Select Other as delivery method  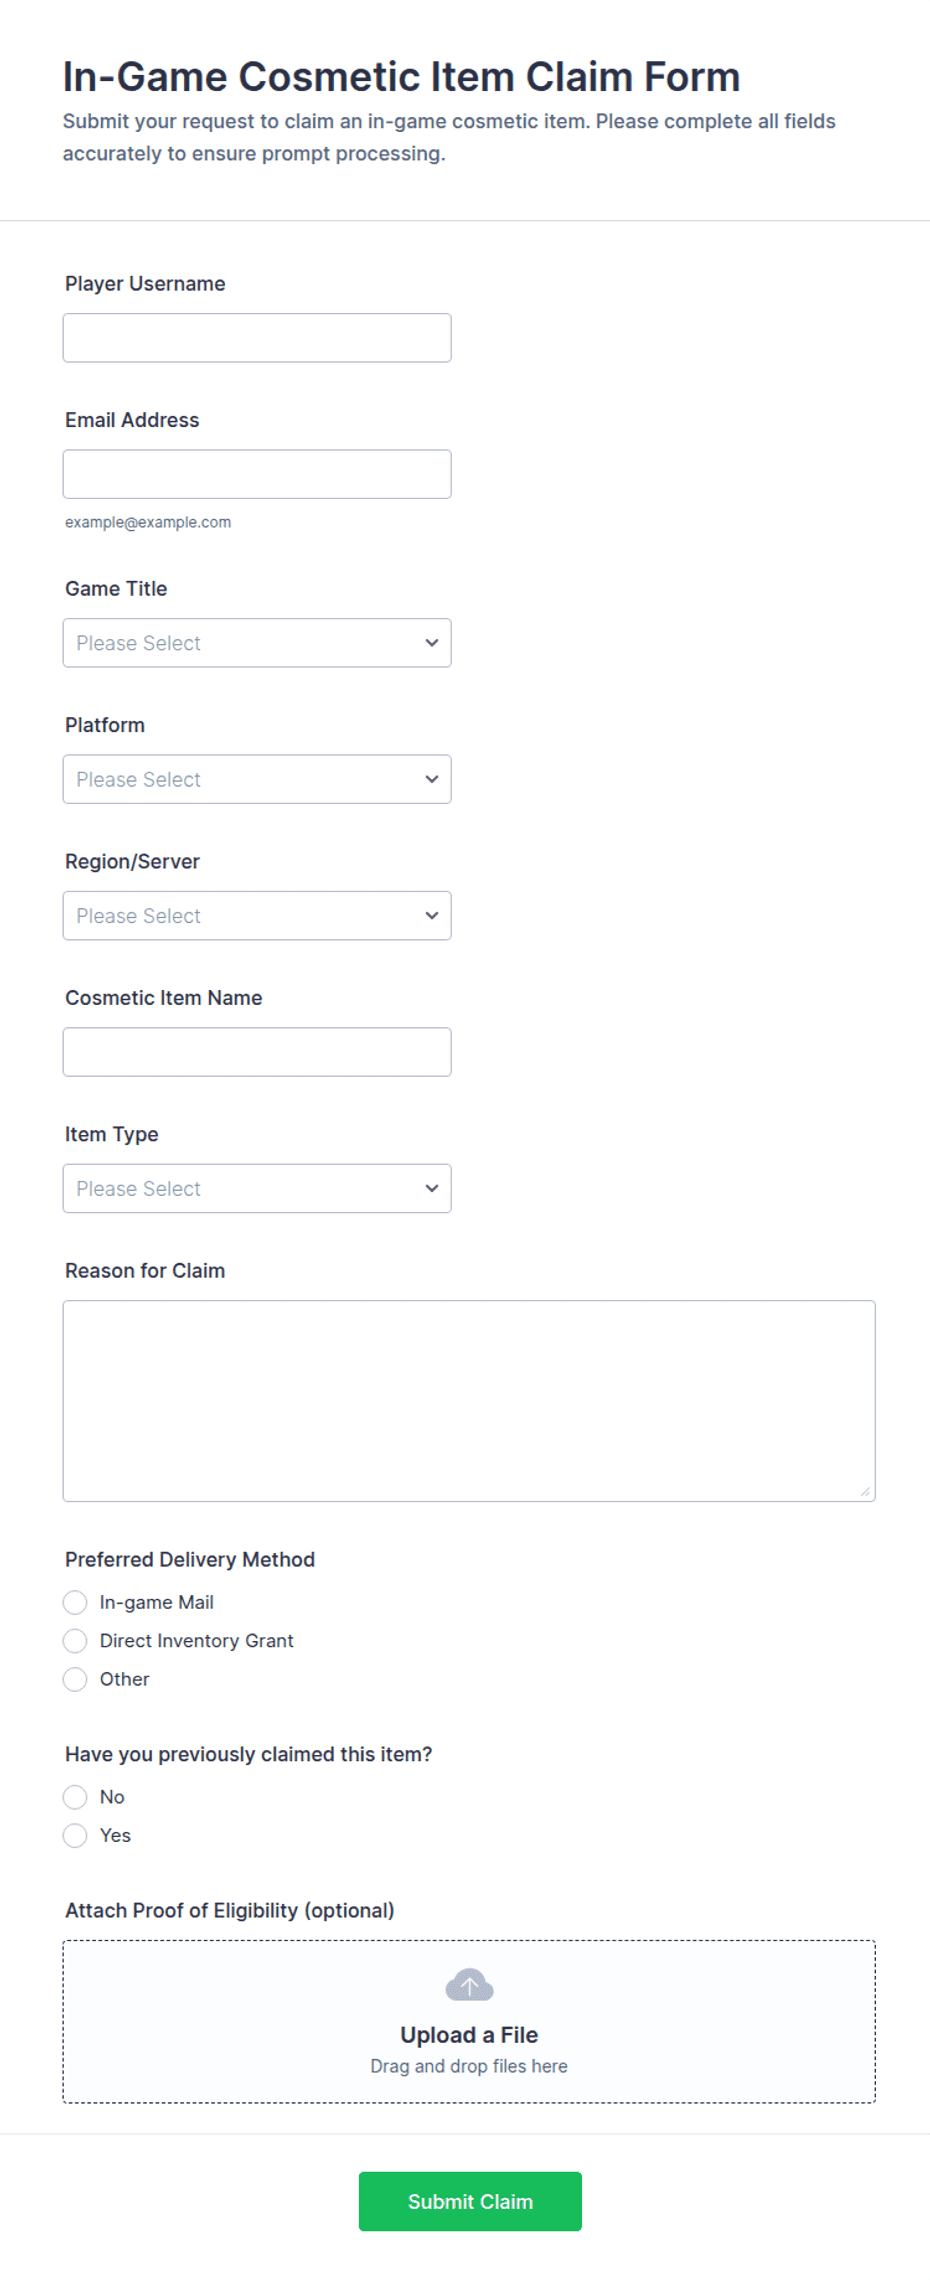75,1679
